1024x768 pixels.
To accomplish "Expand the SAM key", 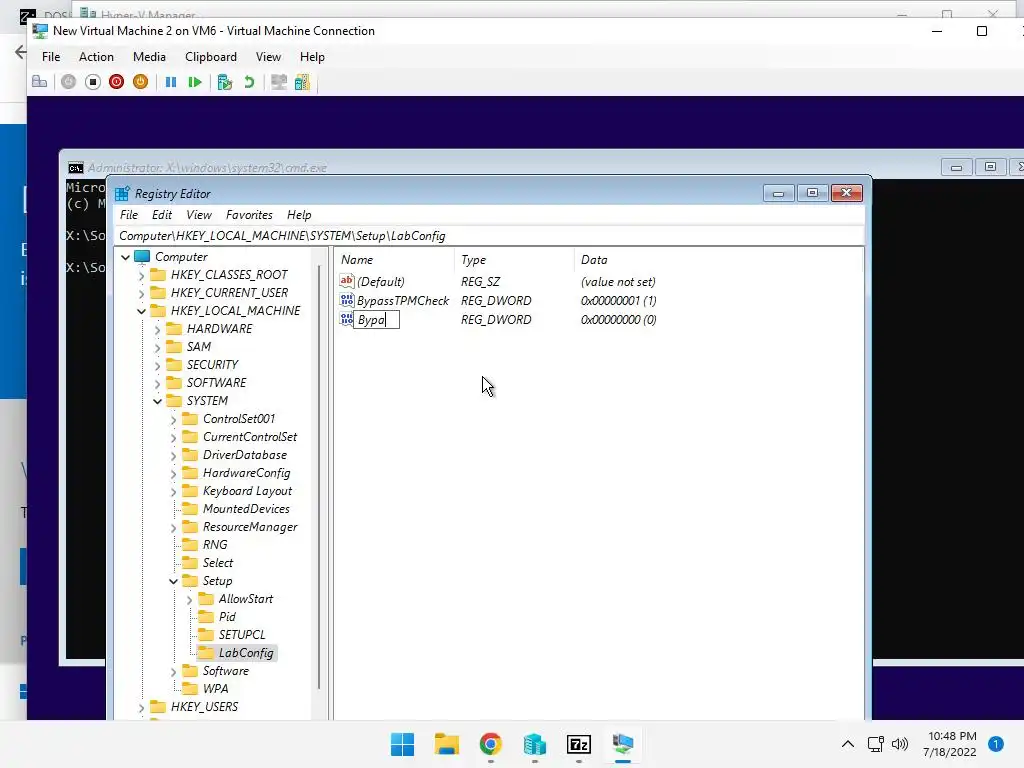I will (x=157, y=347).
